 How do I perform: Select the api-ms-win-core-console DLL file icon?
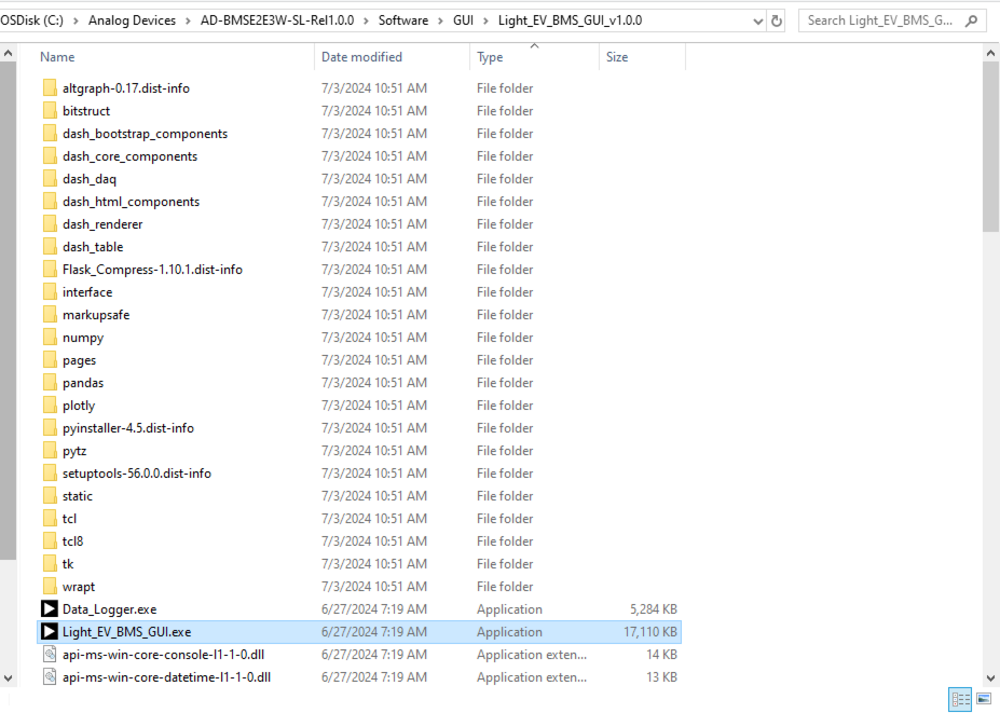[49, 654]
